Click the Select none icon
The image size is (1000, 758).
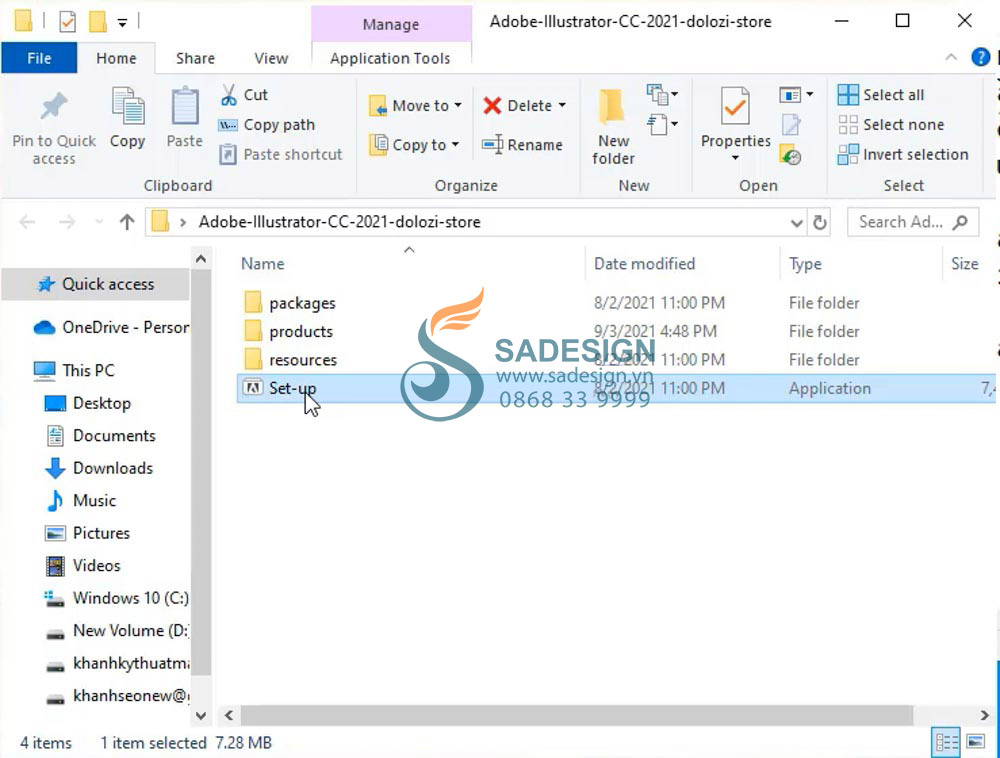[848, 124]
